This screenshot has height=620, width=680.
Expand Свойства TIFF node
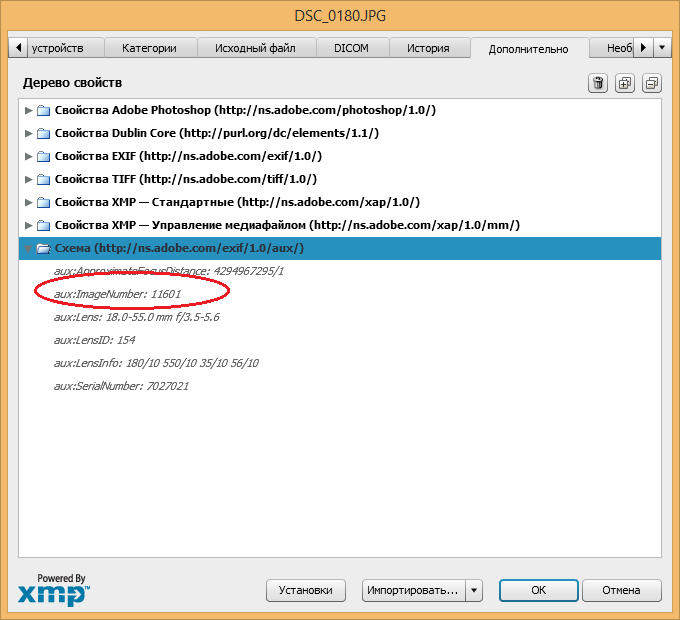click(28, 179)
